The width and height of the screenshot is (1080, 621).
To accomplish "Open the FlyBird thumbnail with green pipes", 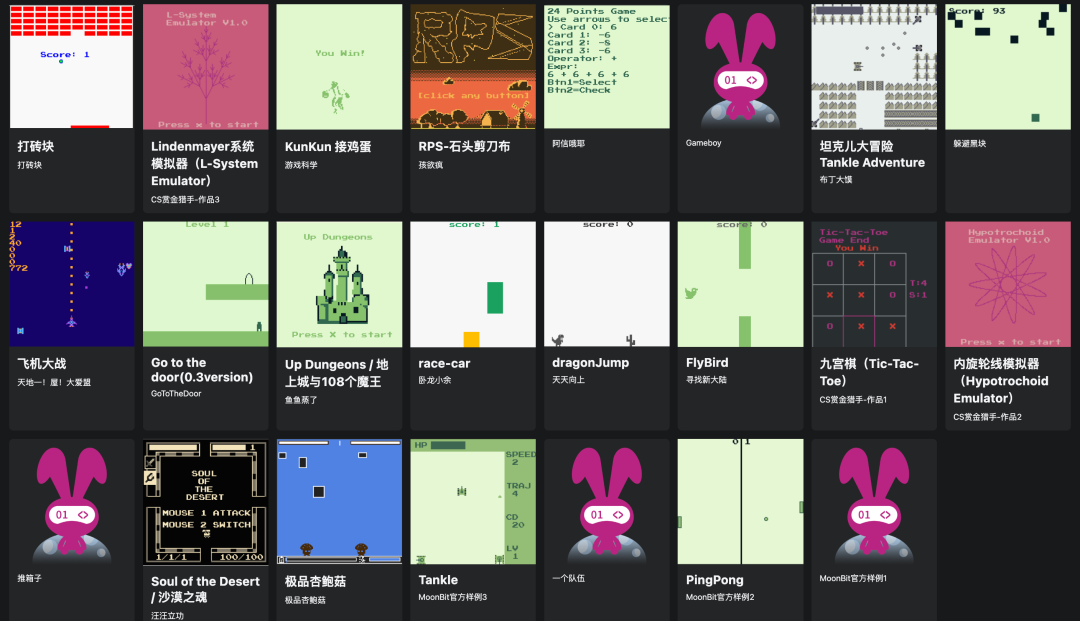I will tap(740, 284).
